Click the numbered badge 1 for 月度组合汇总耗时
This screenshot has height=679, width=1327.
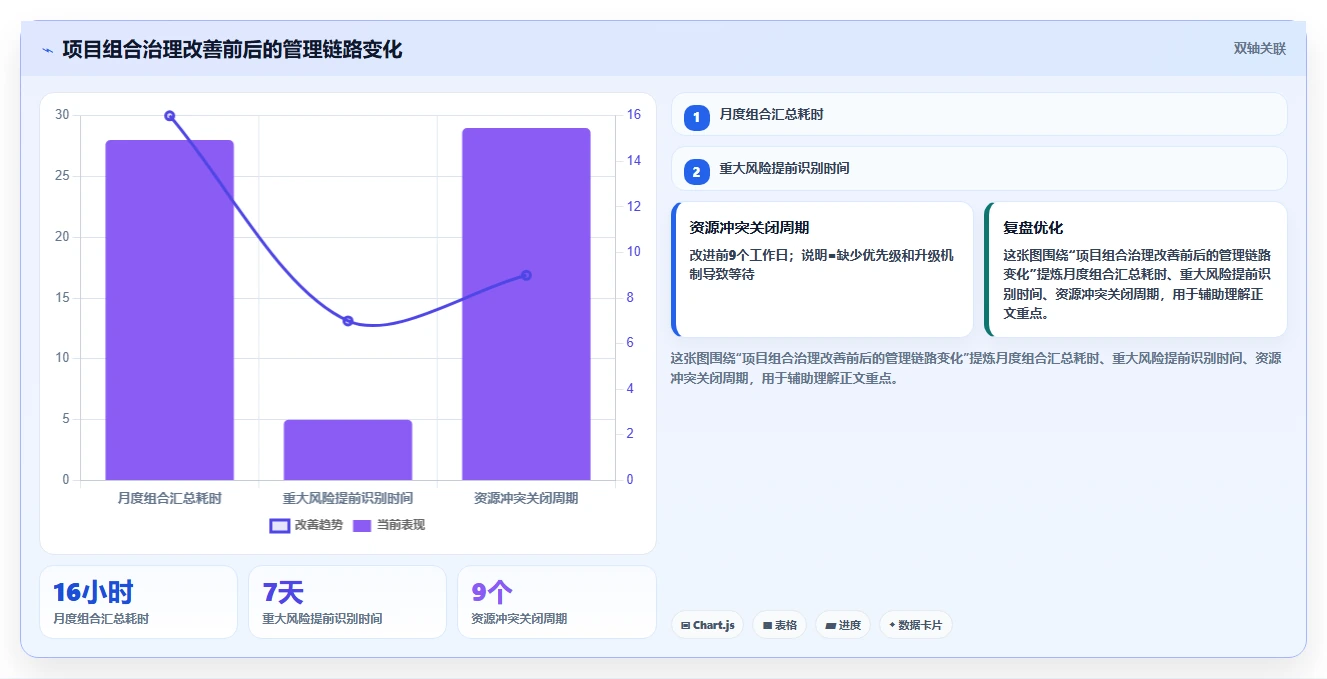(x=697, y=118)
